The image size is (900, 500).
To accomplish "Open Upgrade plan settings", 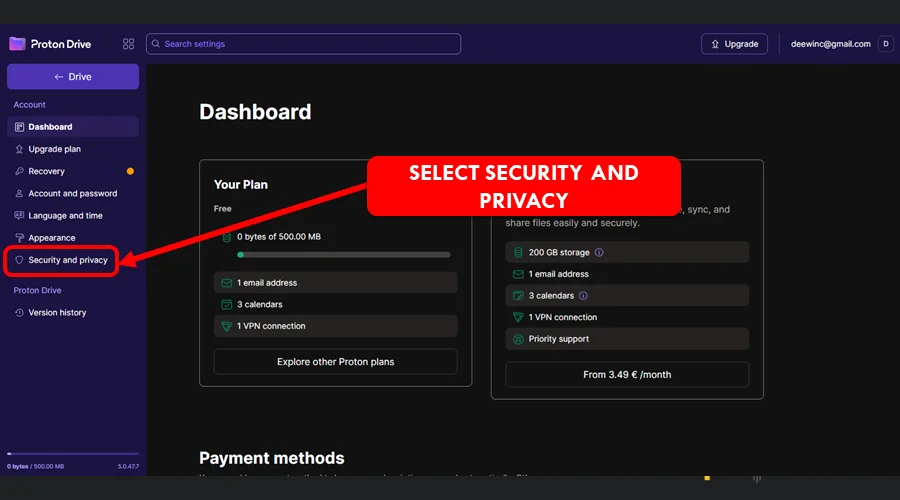I will [73, 149].
